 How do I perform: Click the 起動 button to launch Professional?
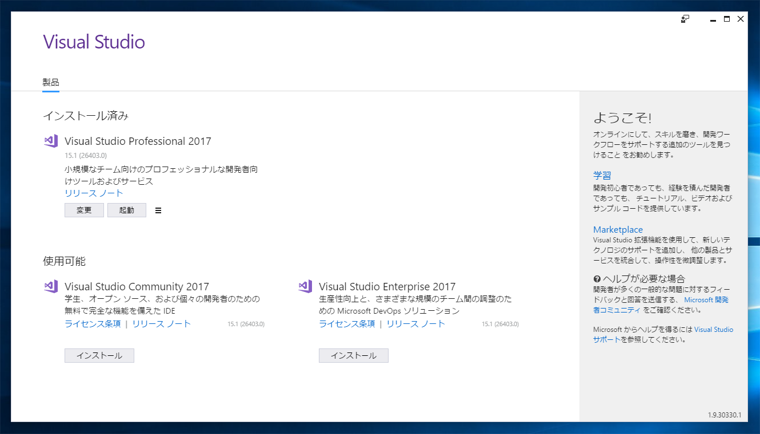click(x=127, y=210)
